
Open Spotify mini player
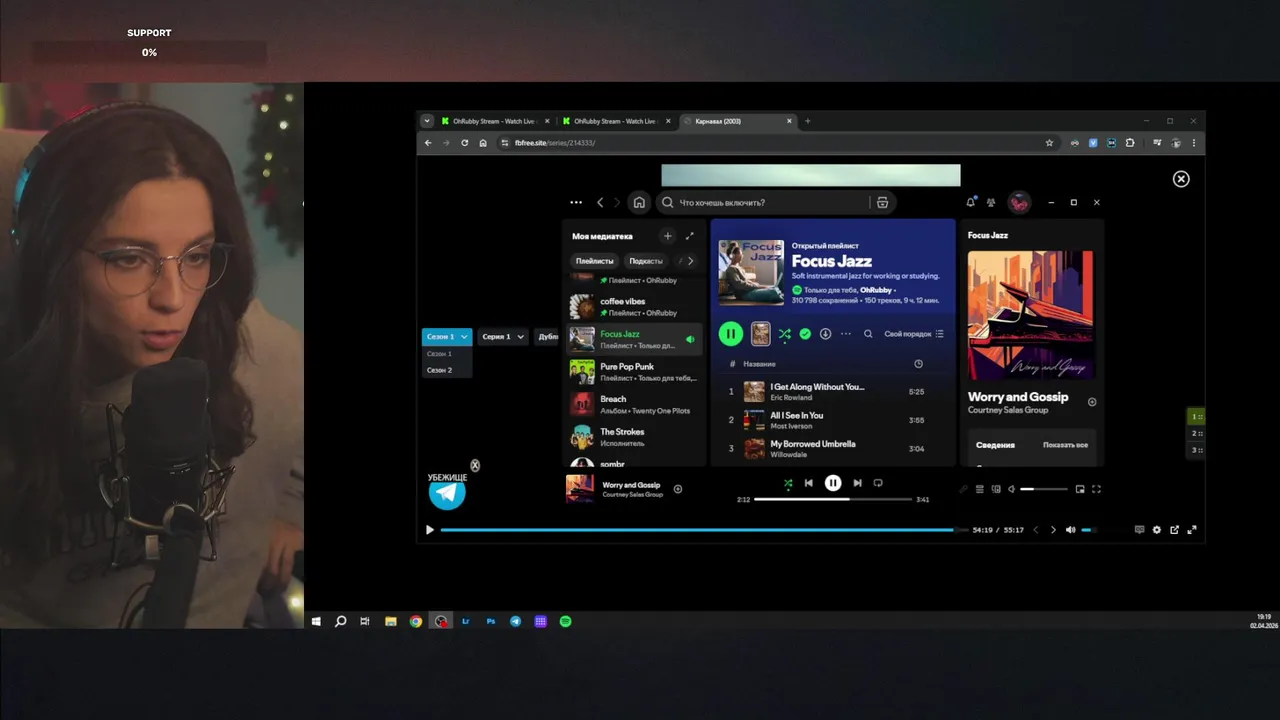tap(1080, 489)
